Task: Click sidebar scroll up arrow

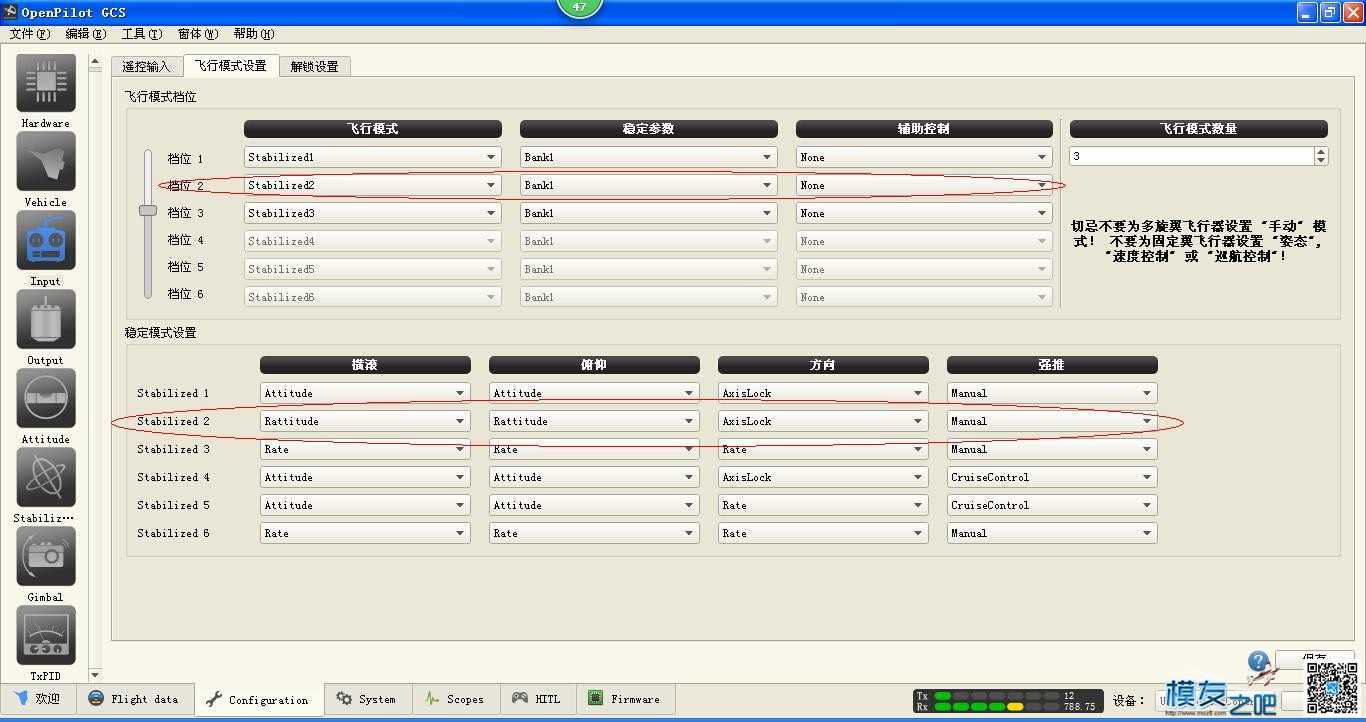Action: click(95, 62)
